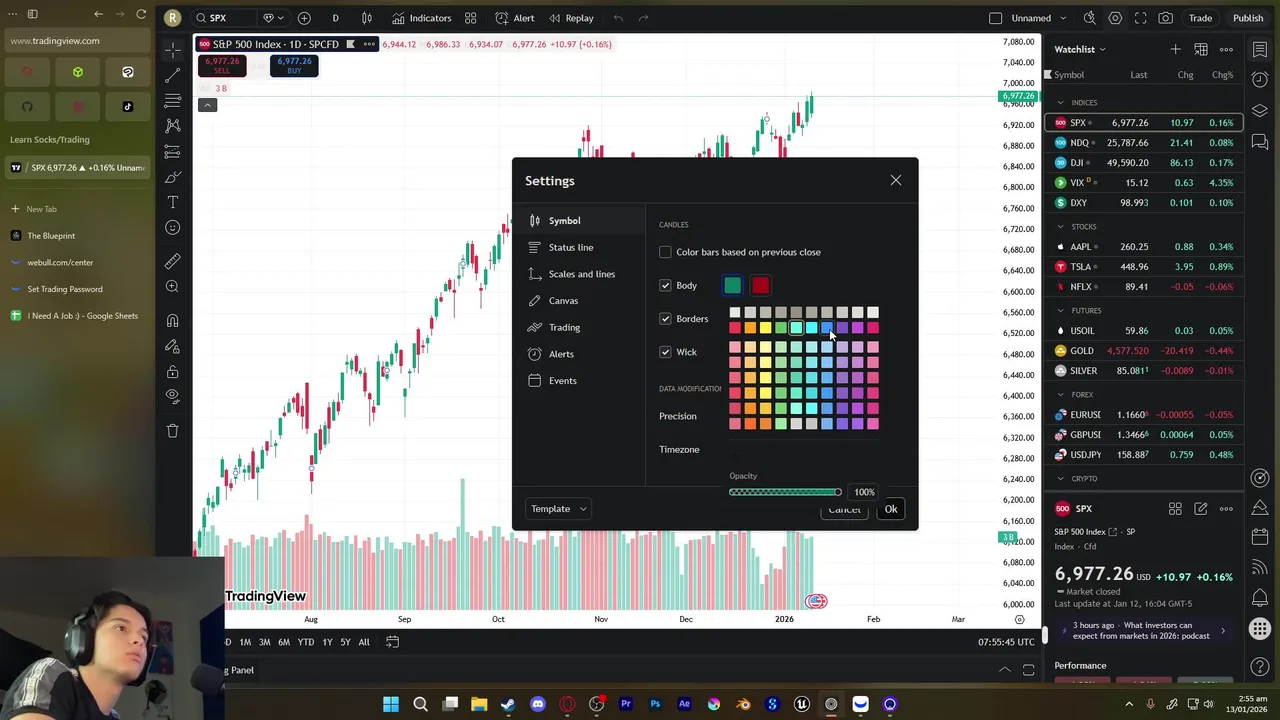Click the green Body up-color swatch
The image size is (1280, 720).
pos(733,286)
